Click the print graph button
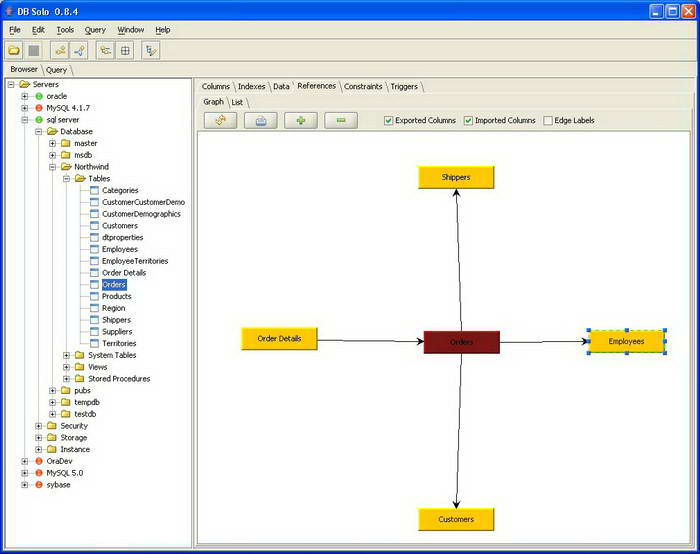Viewport: 700px width, 554px height. [x=260, y=121]
